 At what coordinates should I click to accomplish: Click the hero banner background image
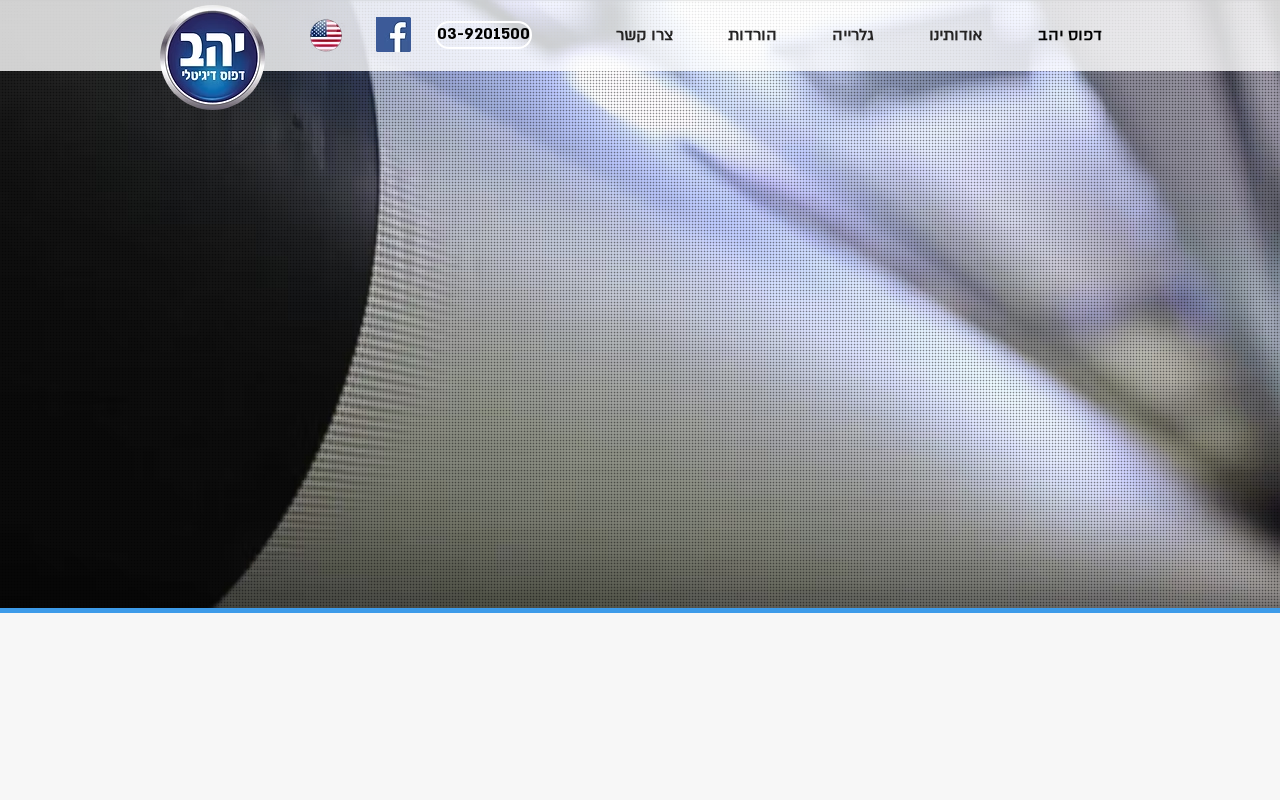[x=640, y=340]
